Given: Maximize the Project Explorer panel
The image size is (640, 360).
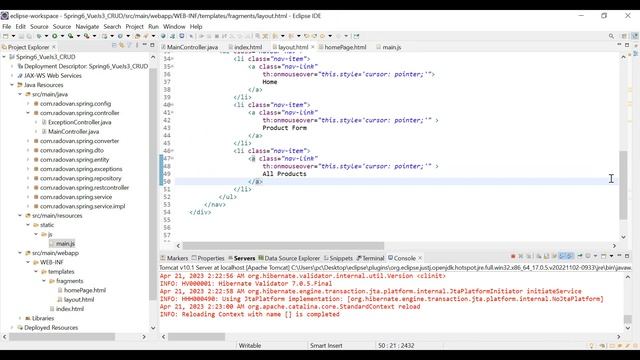Looking at the screenshot, I should (x=152, y=45).
